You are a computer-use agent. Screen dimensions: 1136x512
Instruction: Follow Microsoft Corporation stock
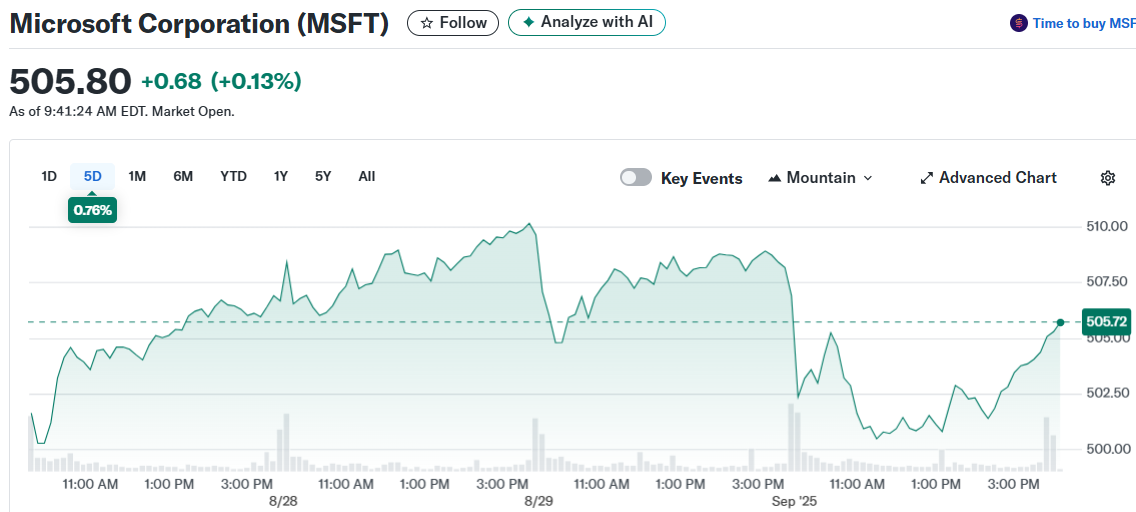click(x=453, y=23)
